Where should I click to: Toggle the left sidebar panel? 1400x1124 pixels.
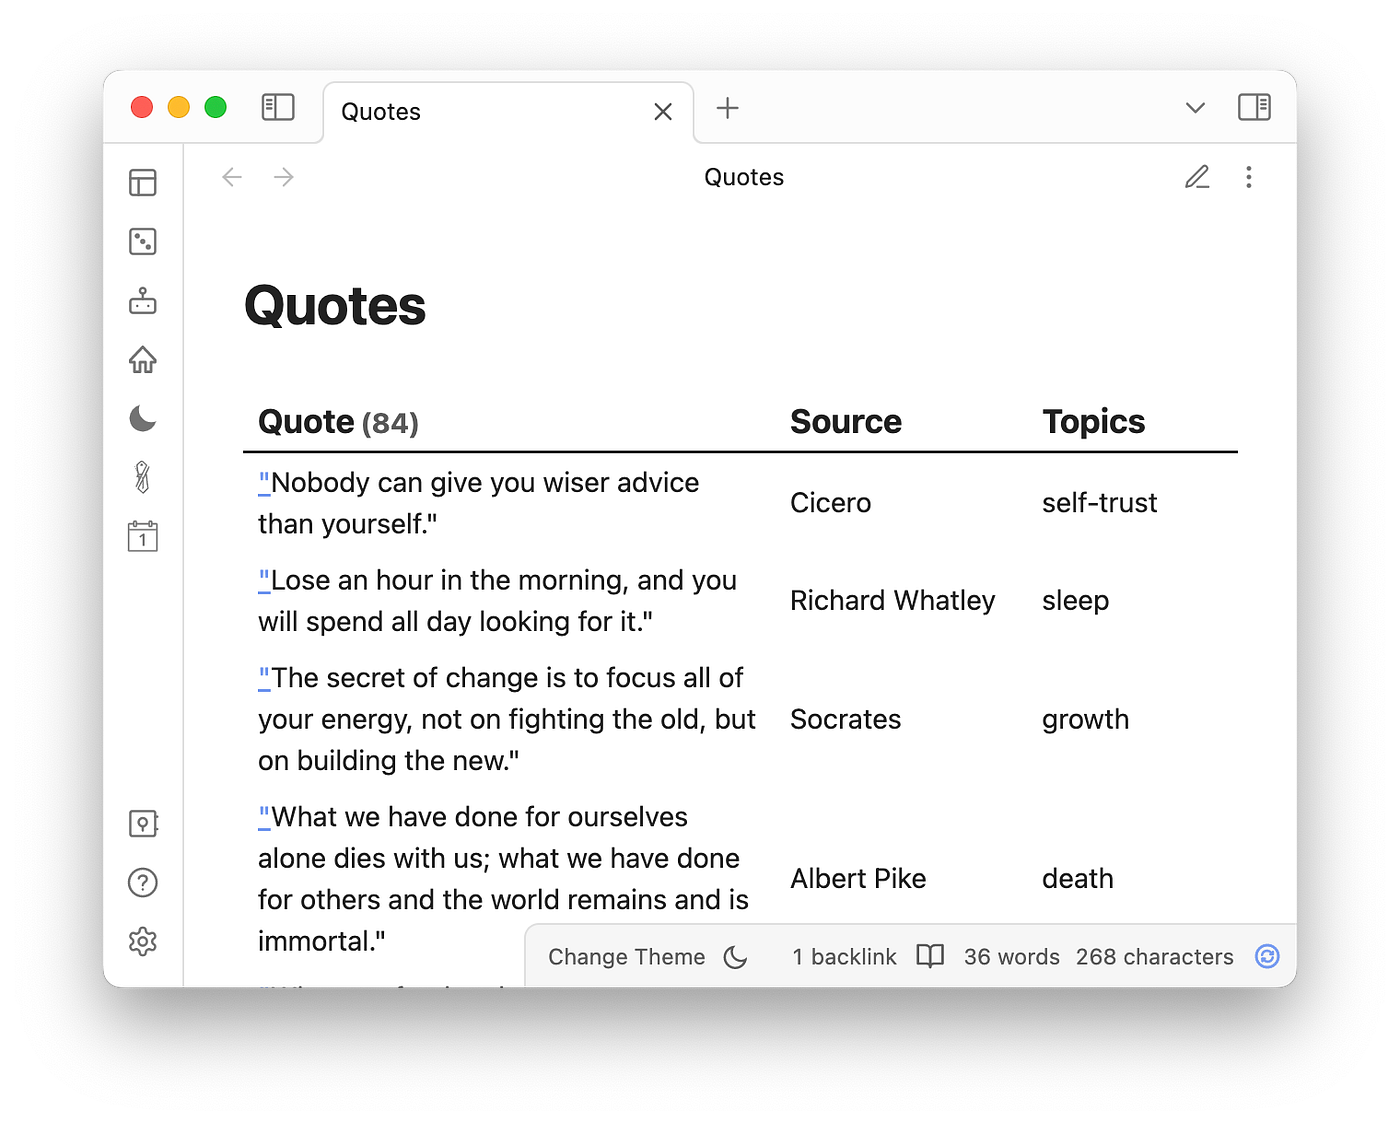coord(277,107)
